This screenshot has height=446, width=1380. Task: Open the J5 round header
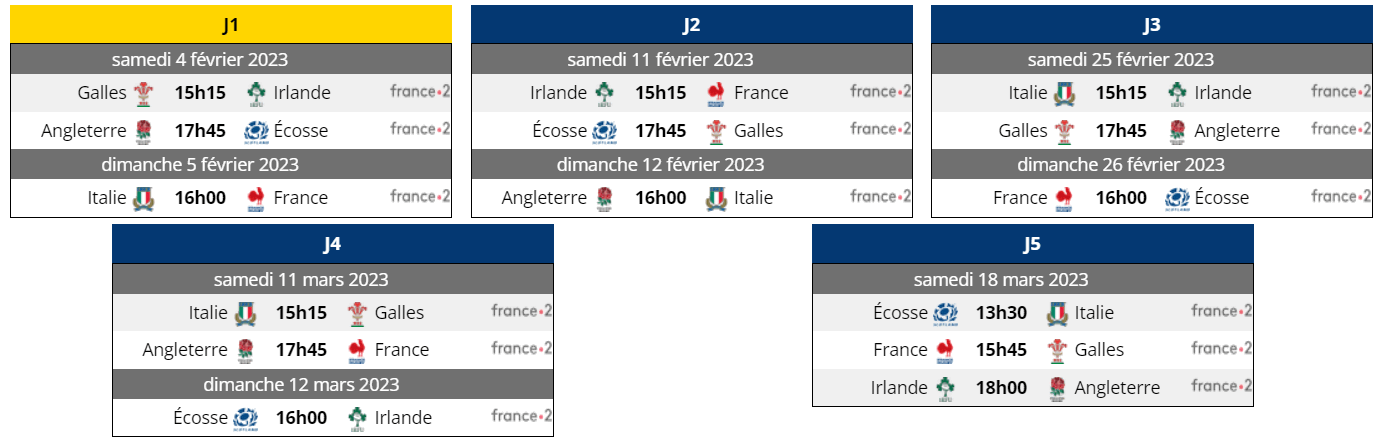(x=1033, y=244)
